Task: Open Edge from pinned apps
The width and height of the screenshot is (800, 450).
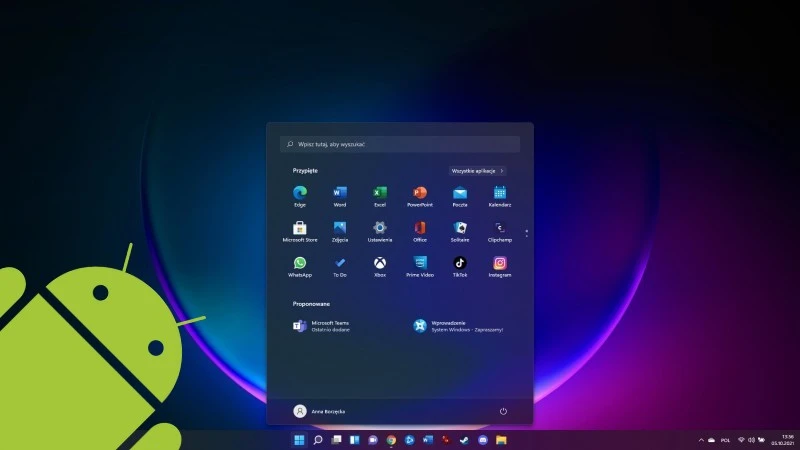Action: click(299, 196)
